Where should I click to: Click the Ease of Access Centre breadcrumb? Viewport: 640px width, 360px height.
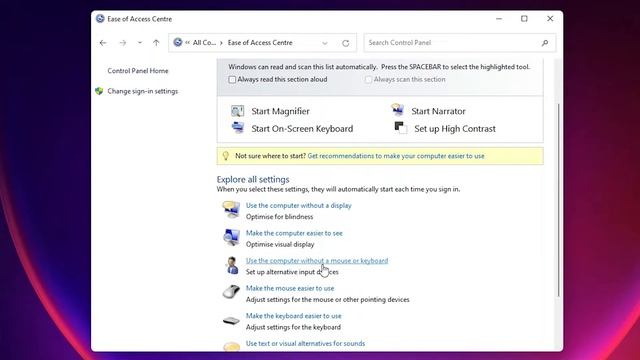point(260,42)
